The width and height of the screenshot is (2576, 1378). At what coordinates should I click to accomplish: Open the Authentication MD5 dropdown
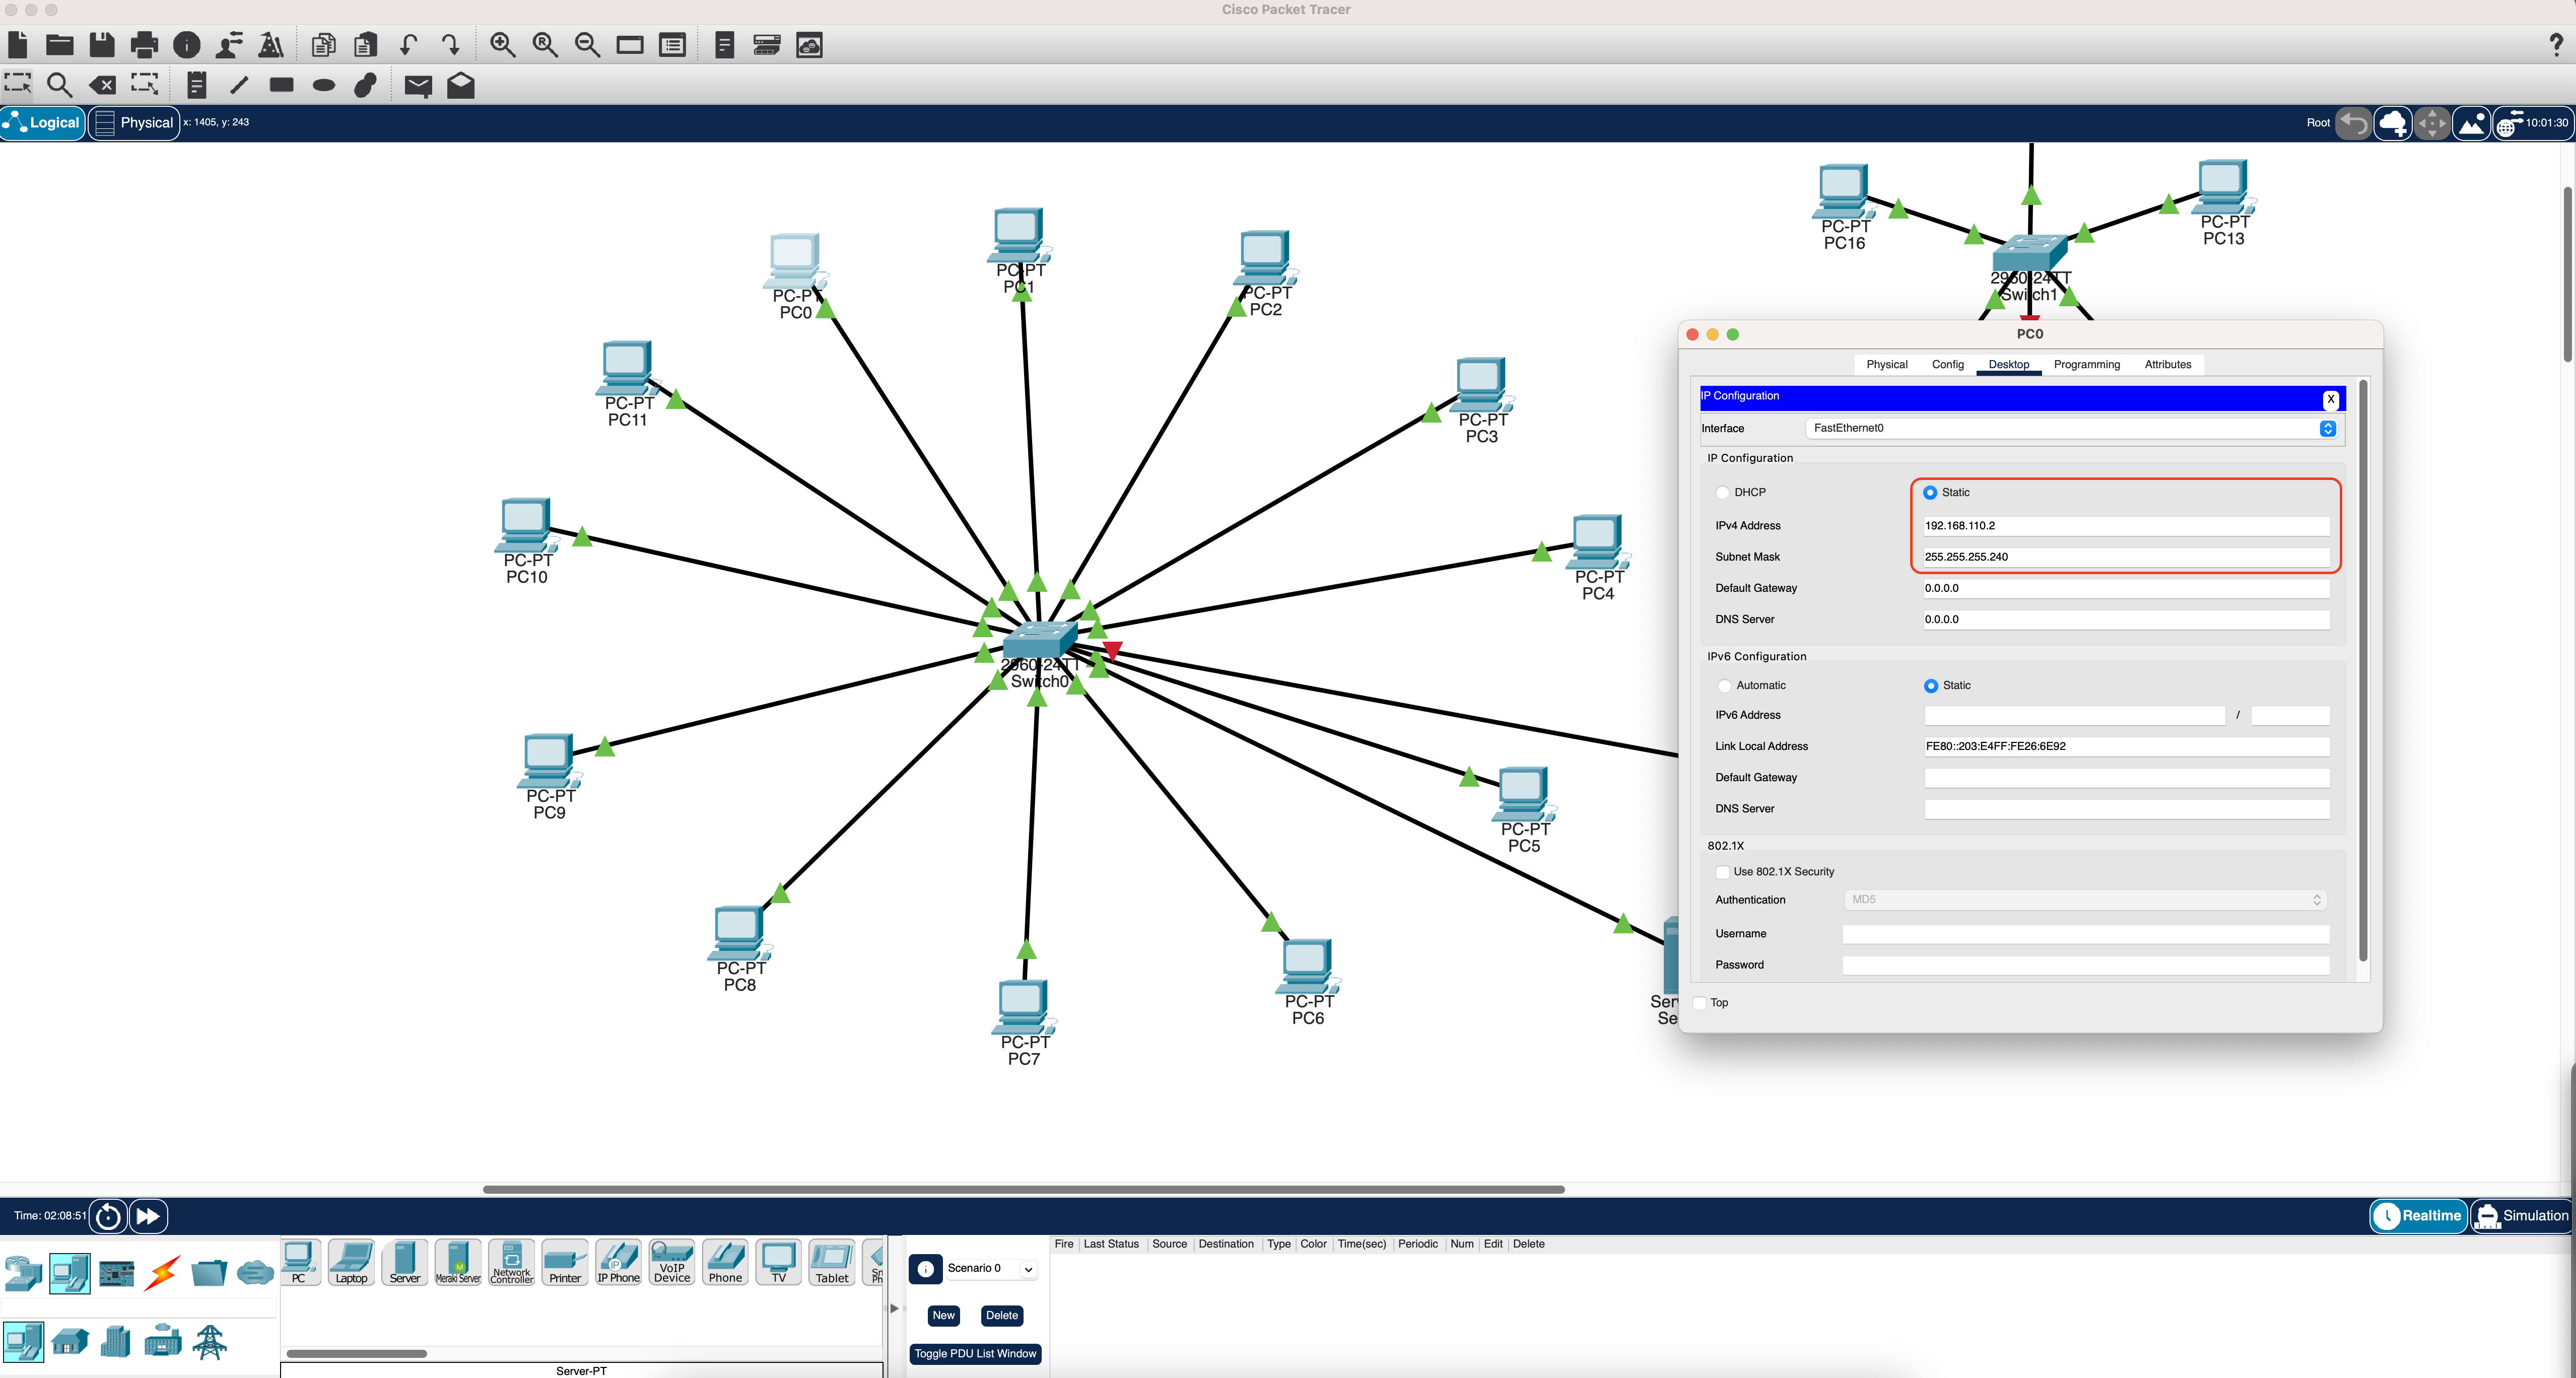[2085, 900]
